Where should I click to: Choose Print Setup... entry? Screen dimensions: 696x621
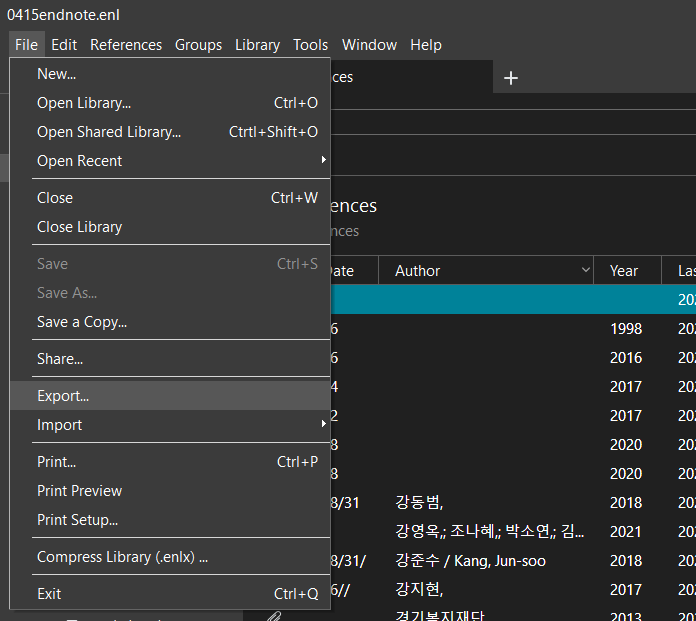pos(170,520)
